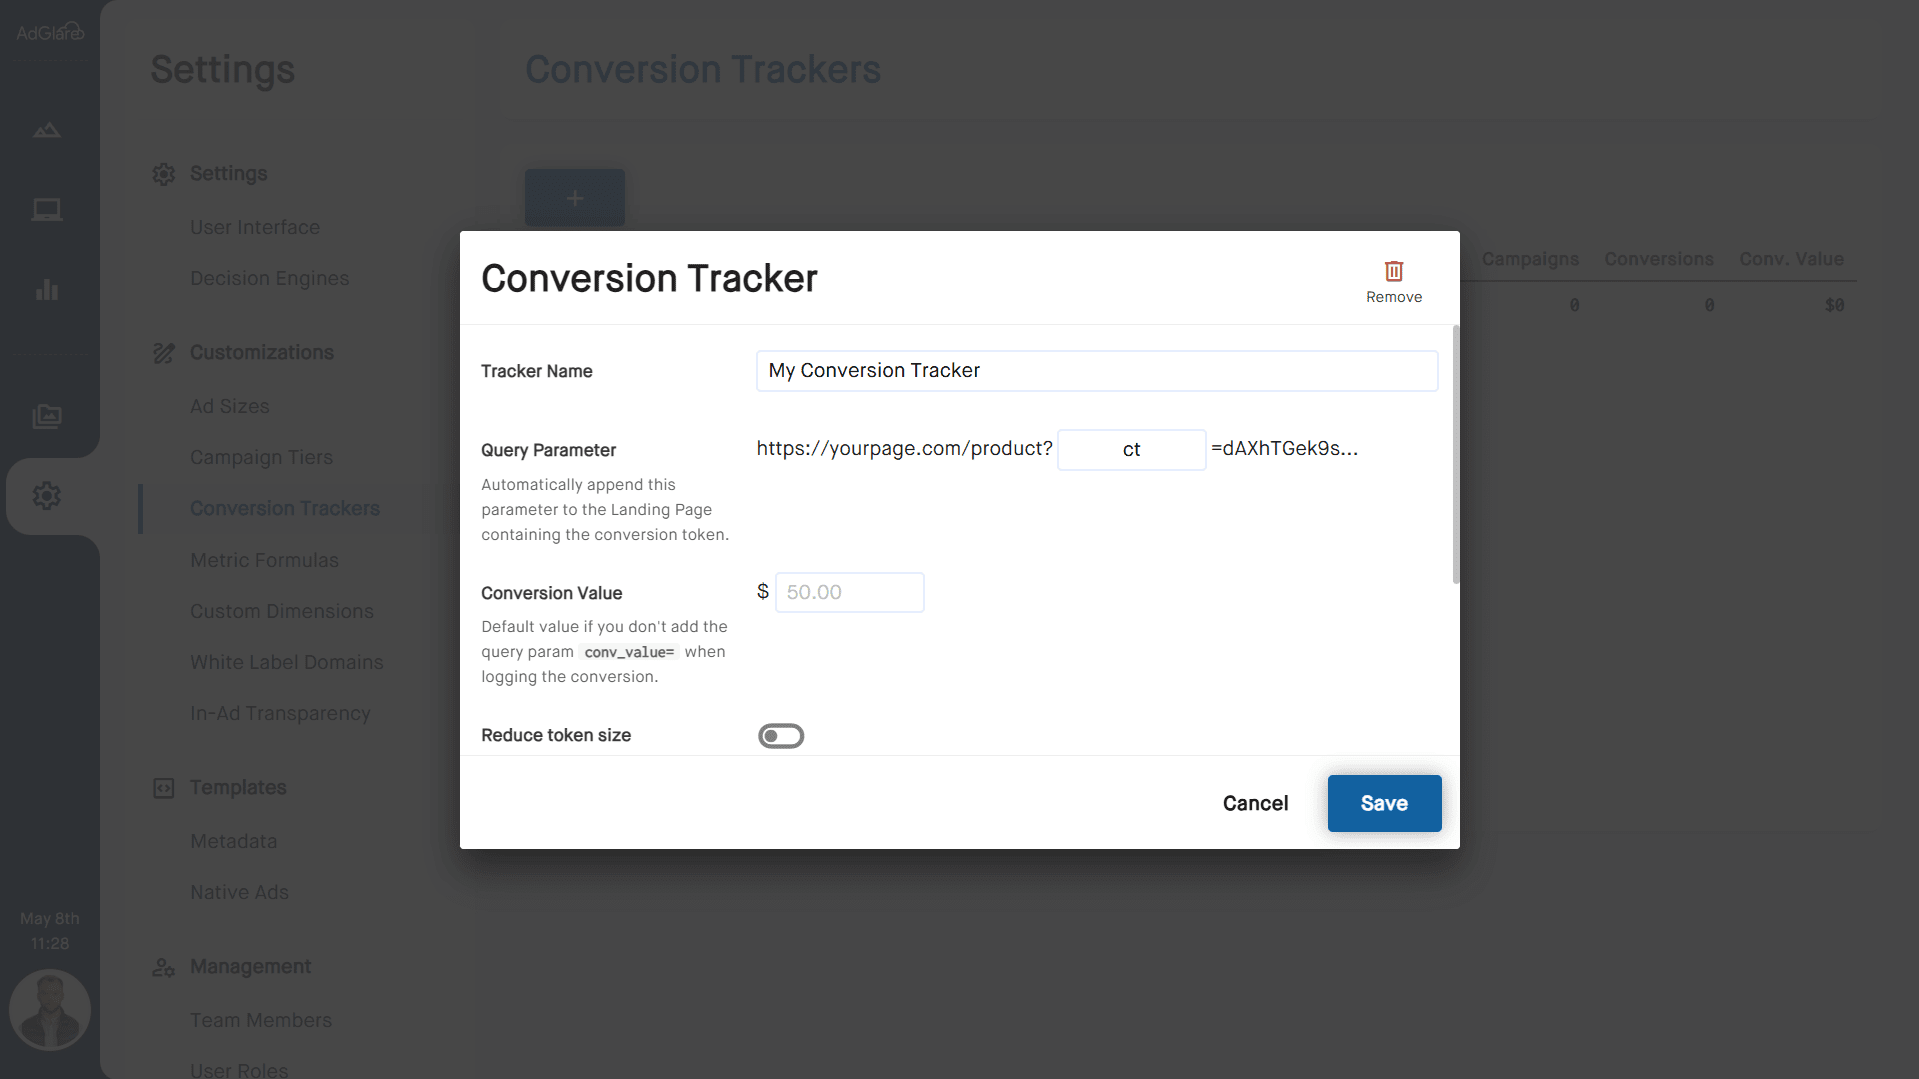Cancel the conversion tracker dialog
This screenshot has width=1919, height=1079.
click(1255, 803)
